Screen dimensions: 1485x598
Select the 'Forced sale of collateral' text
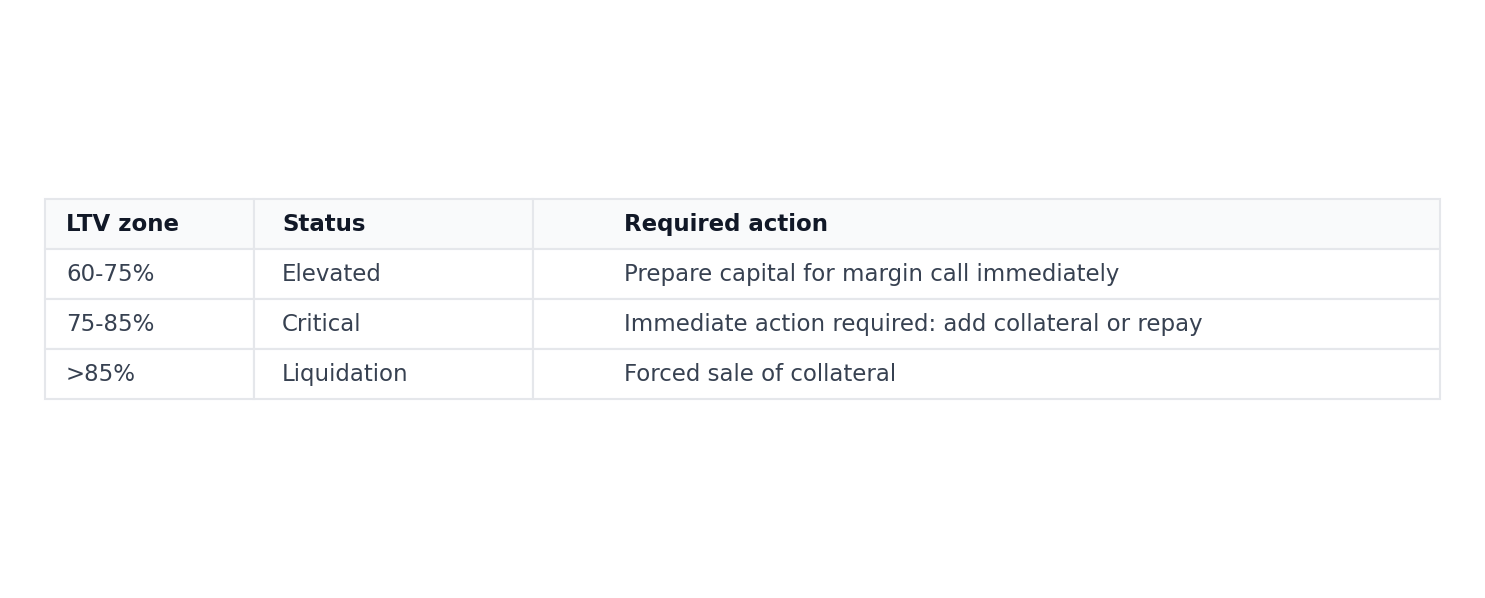[x=759, y=374]
